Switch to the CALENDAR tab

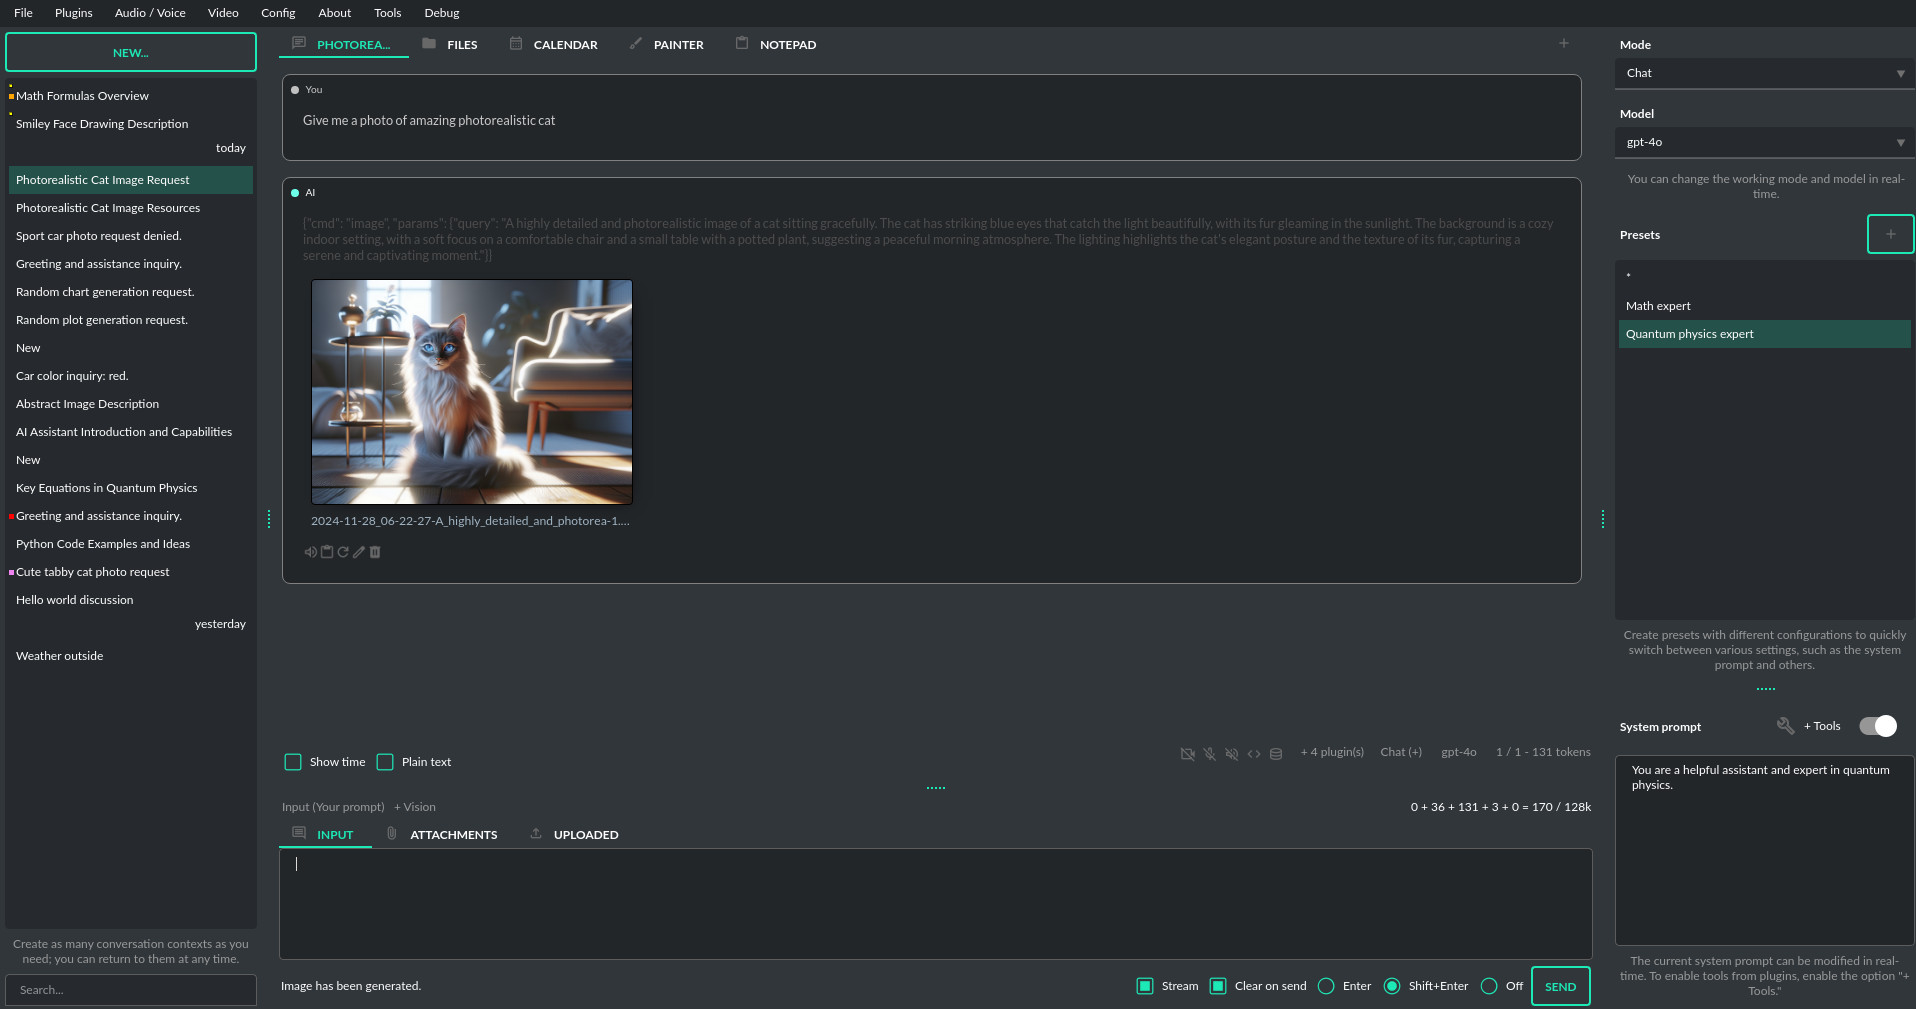[553, 44]
